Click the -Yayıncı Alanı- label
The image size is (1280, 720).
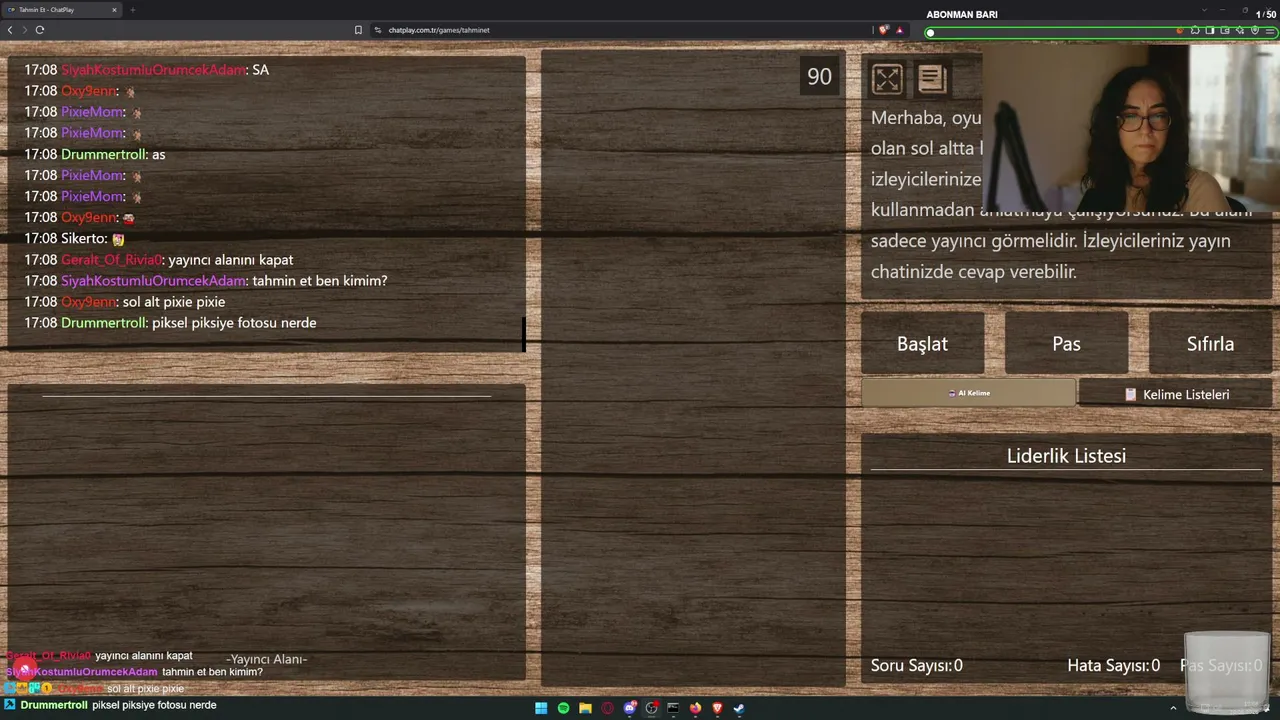tap(266, 659)
